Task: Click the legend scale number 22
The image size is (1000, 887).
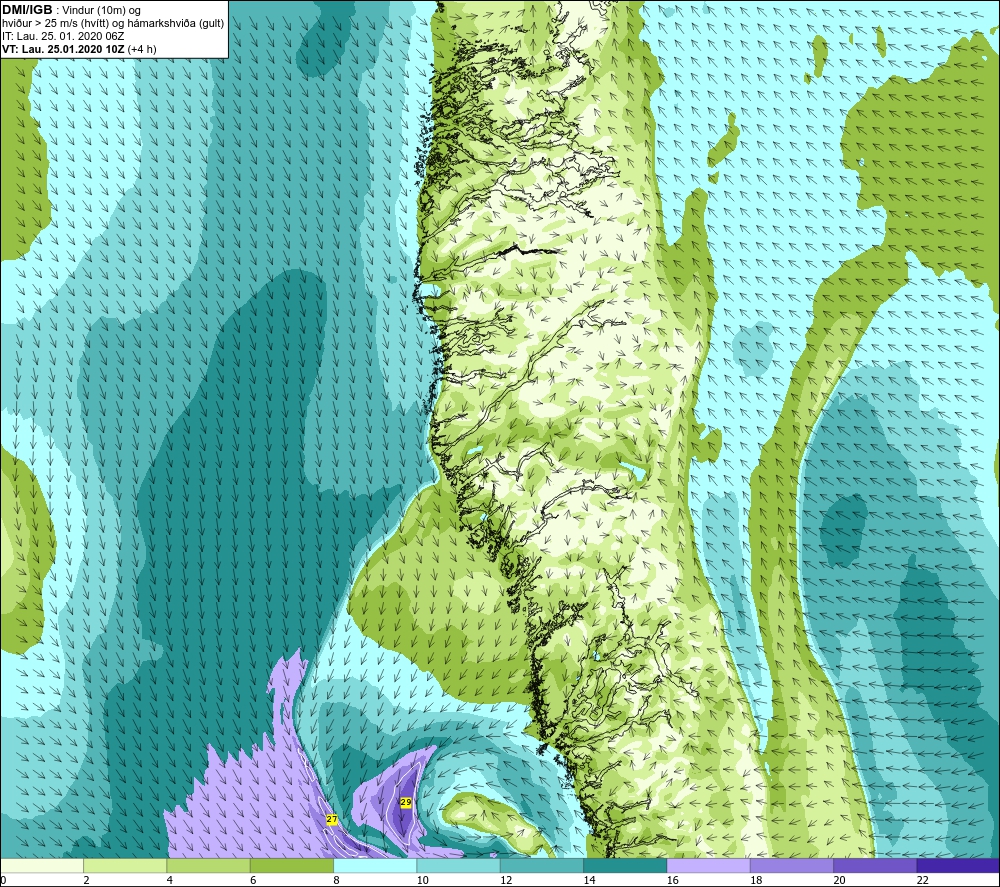Action: [x=922, y=880]
